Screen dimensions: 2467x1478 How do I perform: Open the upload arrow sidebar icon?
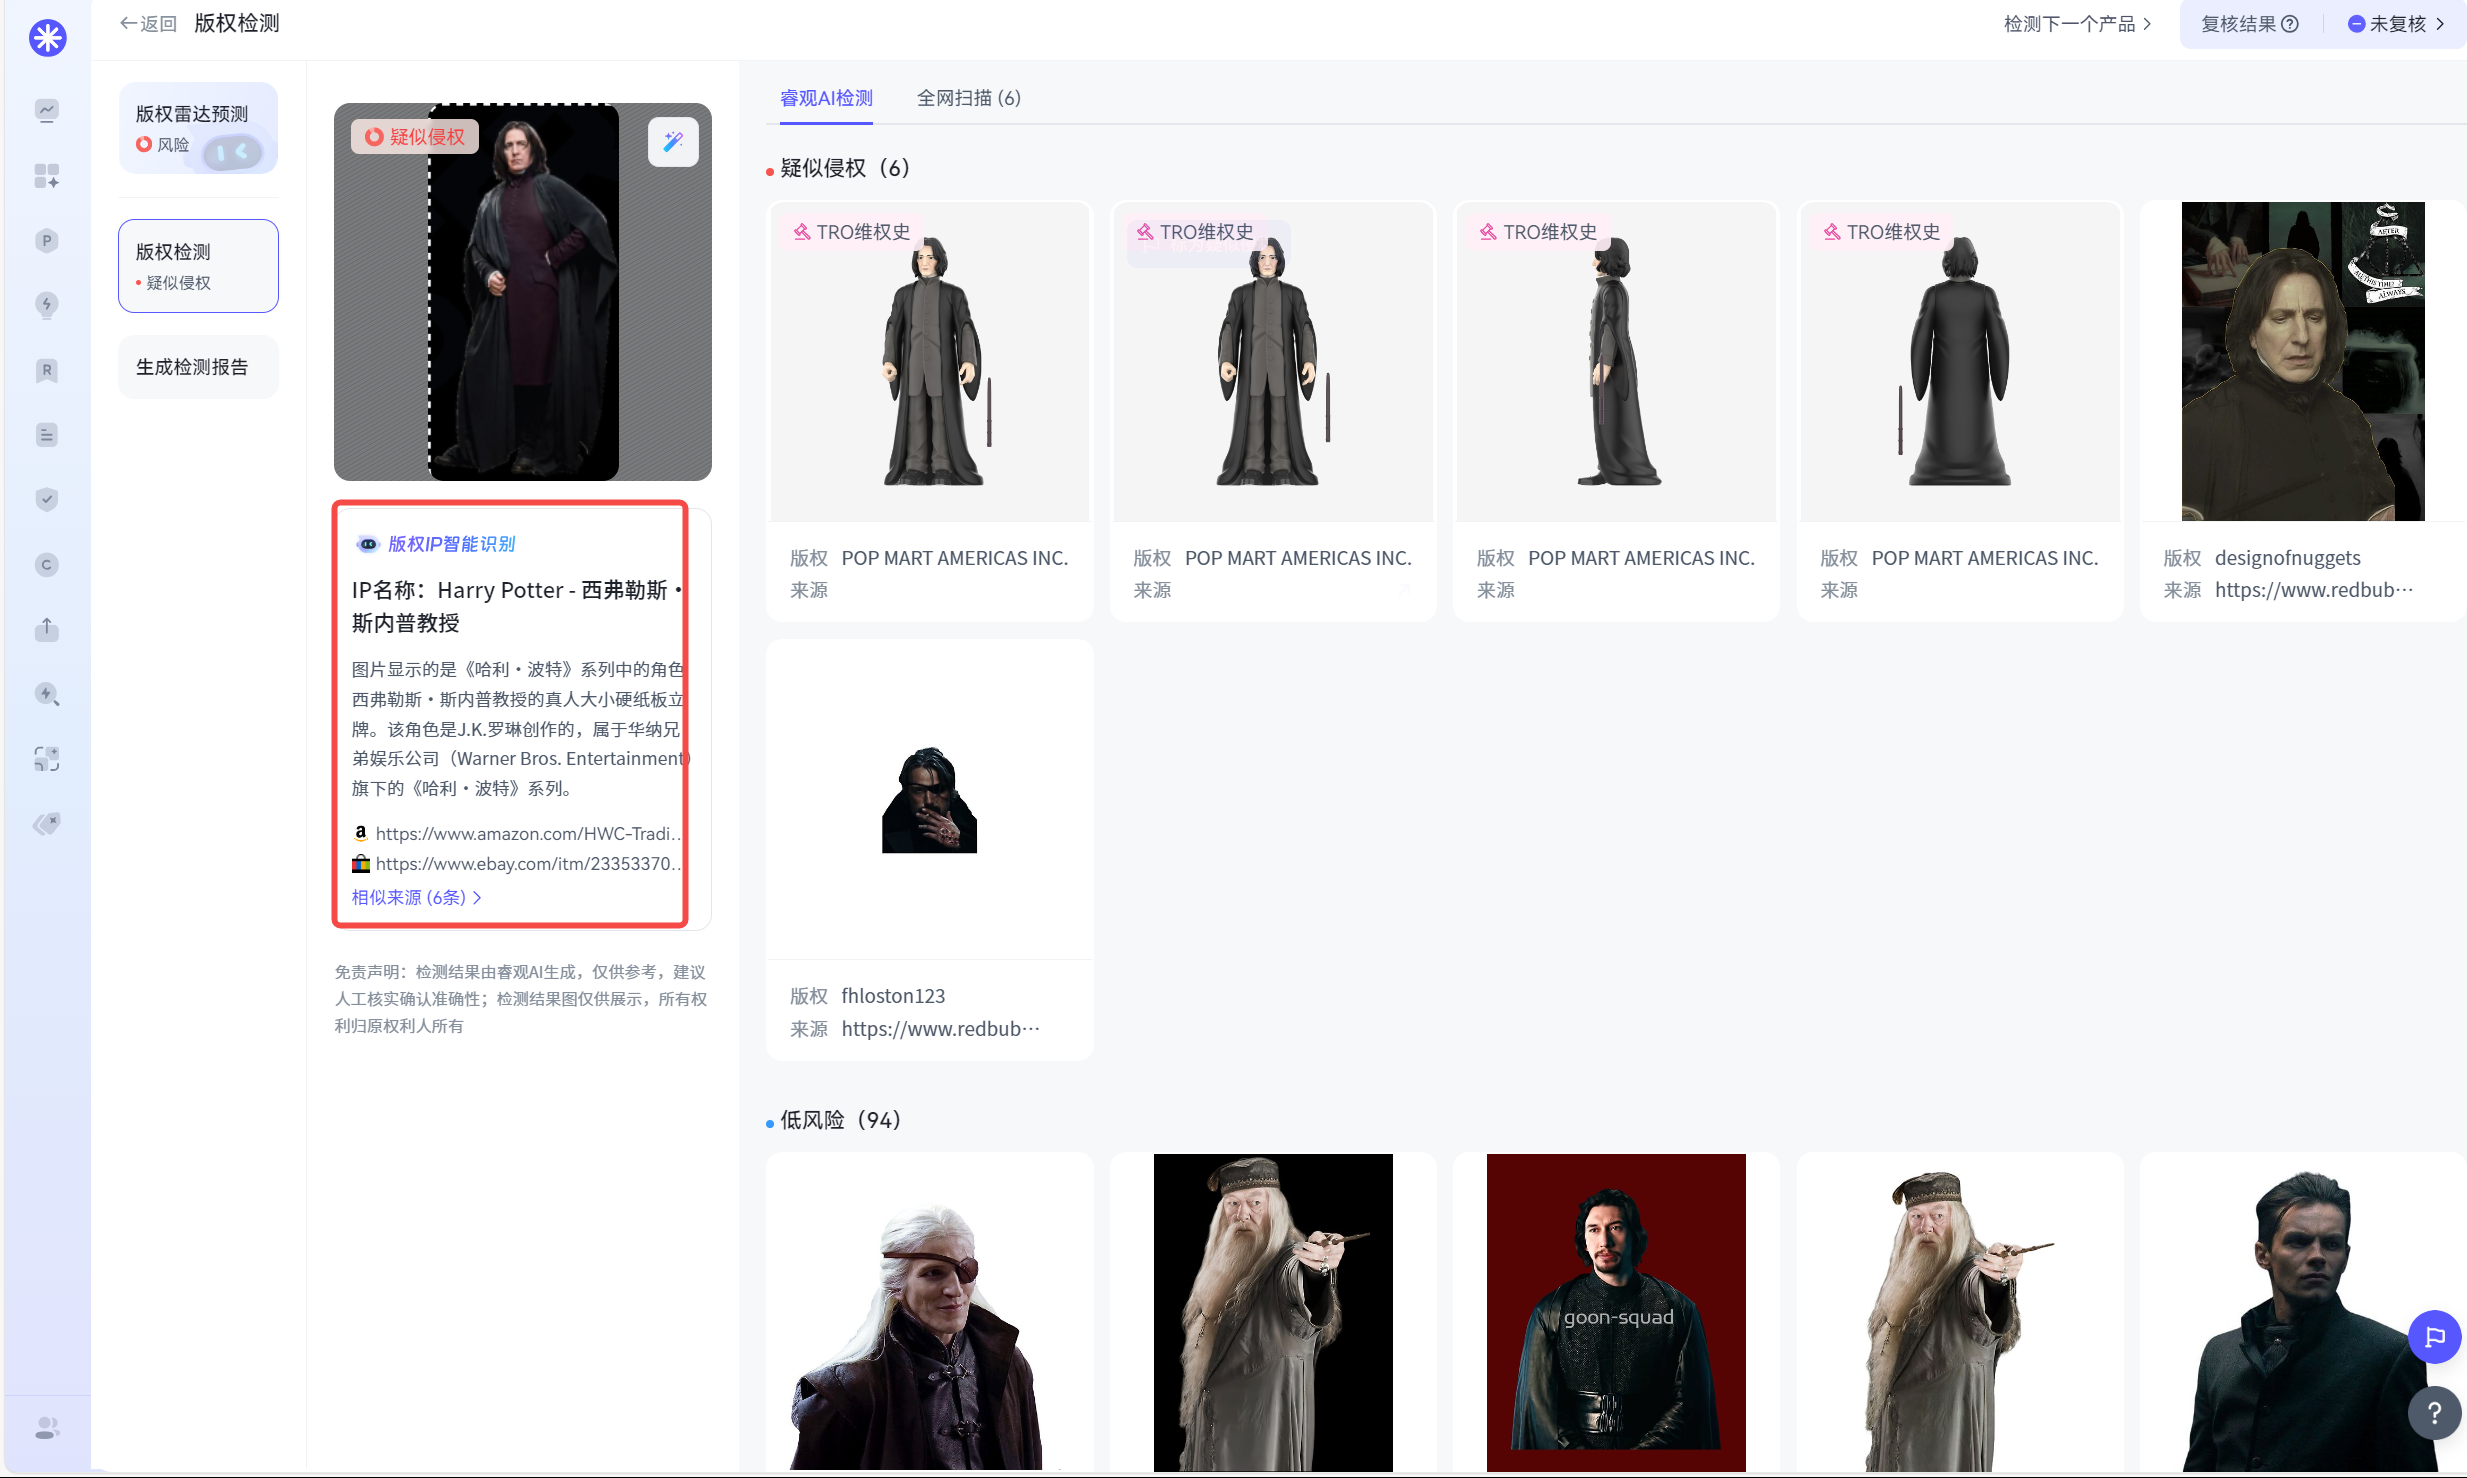(x=47, y=629)
